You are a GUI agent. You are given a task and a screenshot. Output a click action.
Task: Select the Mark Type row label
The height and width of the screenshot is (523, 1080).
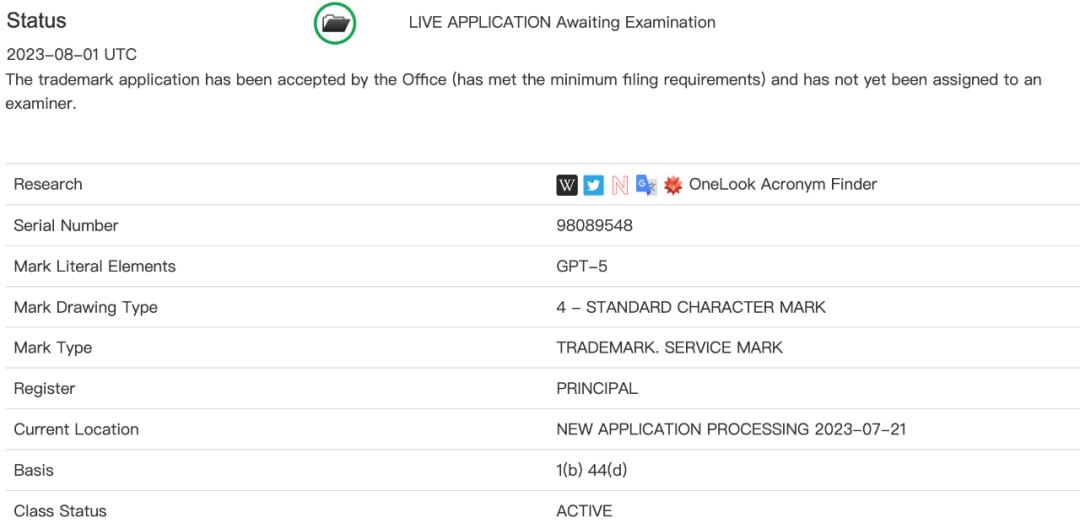pos(52,347)
